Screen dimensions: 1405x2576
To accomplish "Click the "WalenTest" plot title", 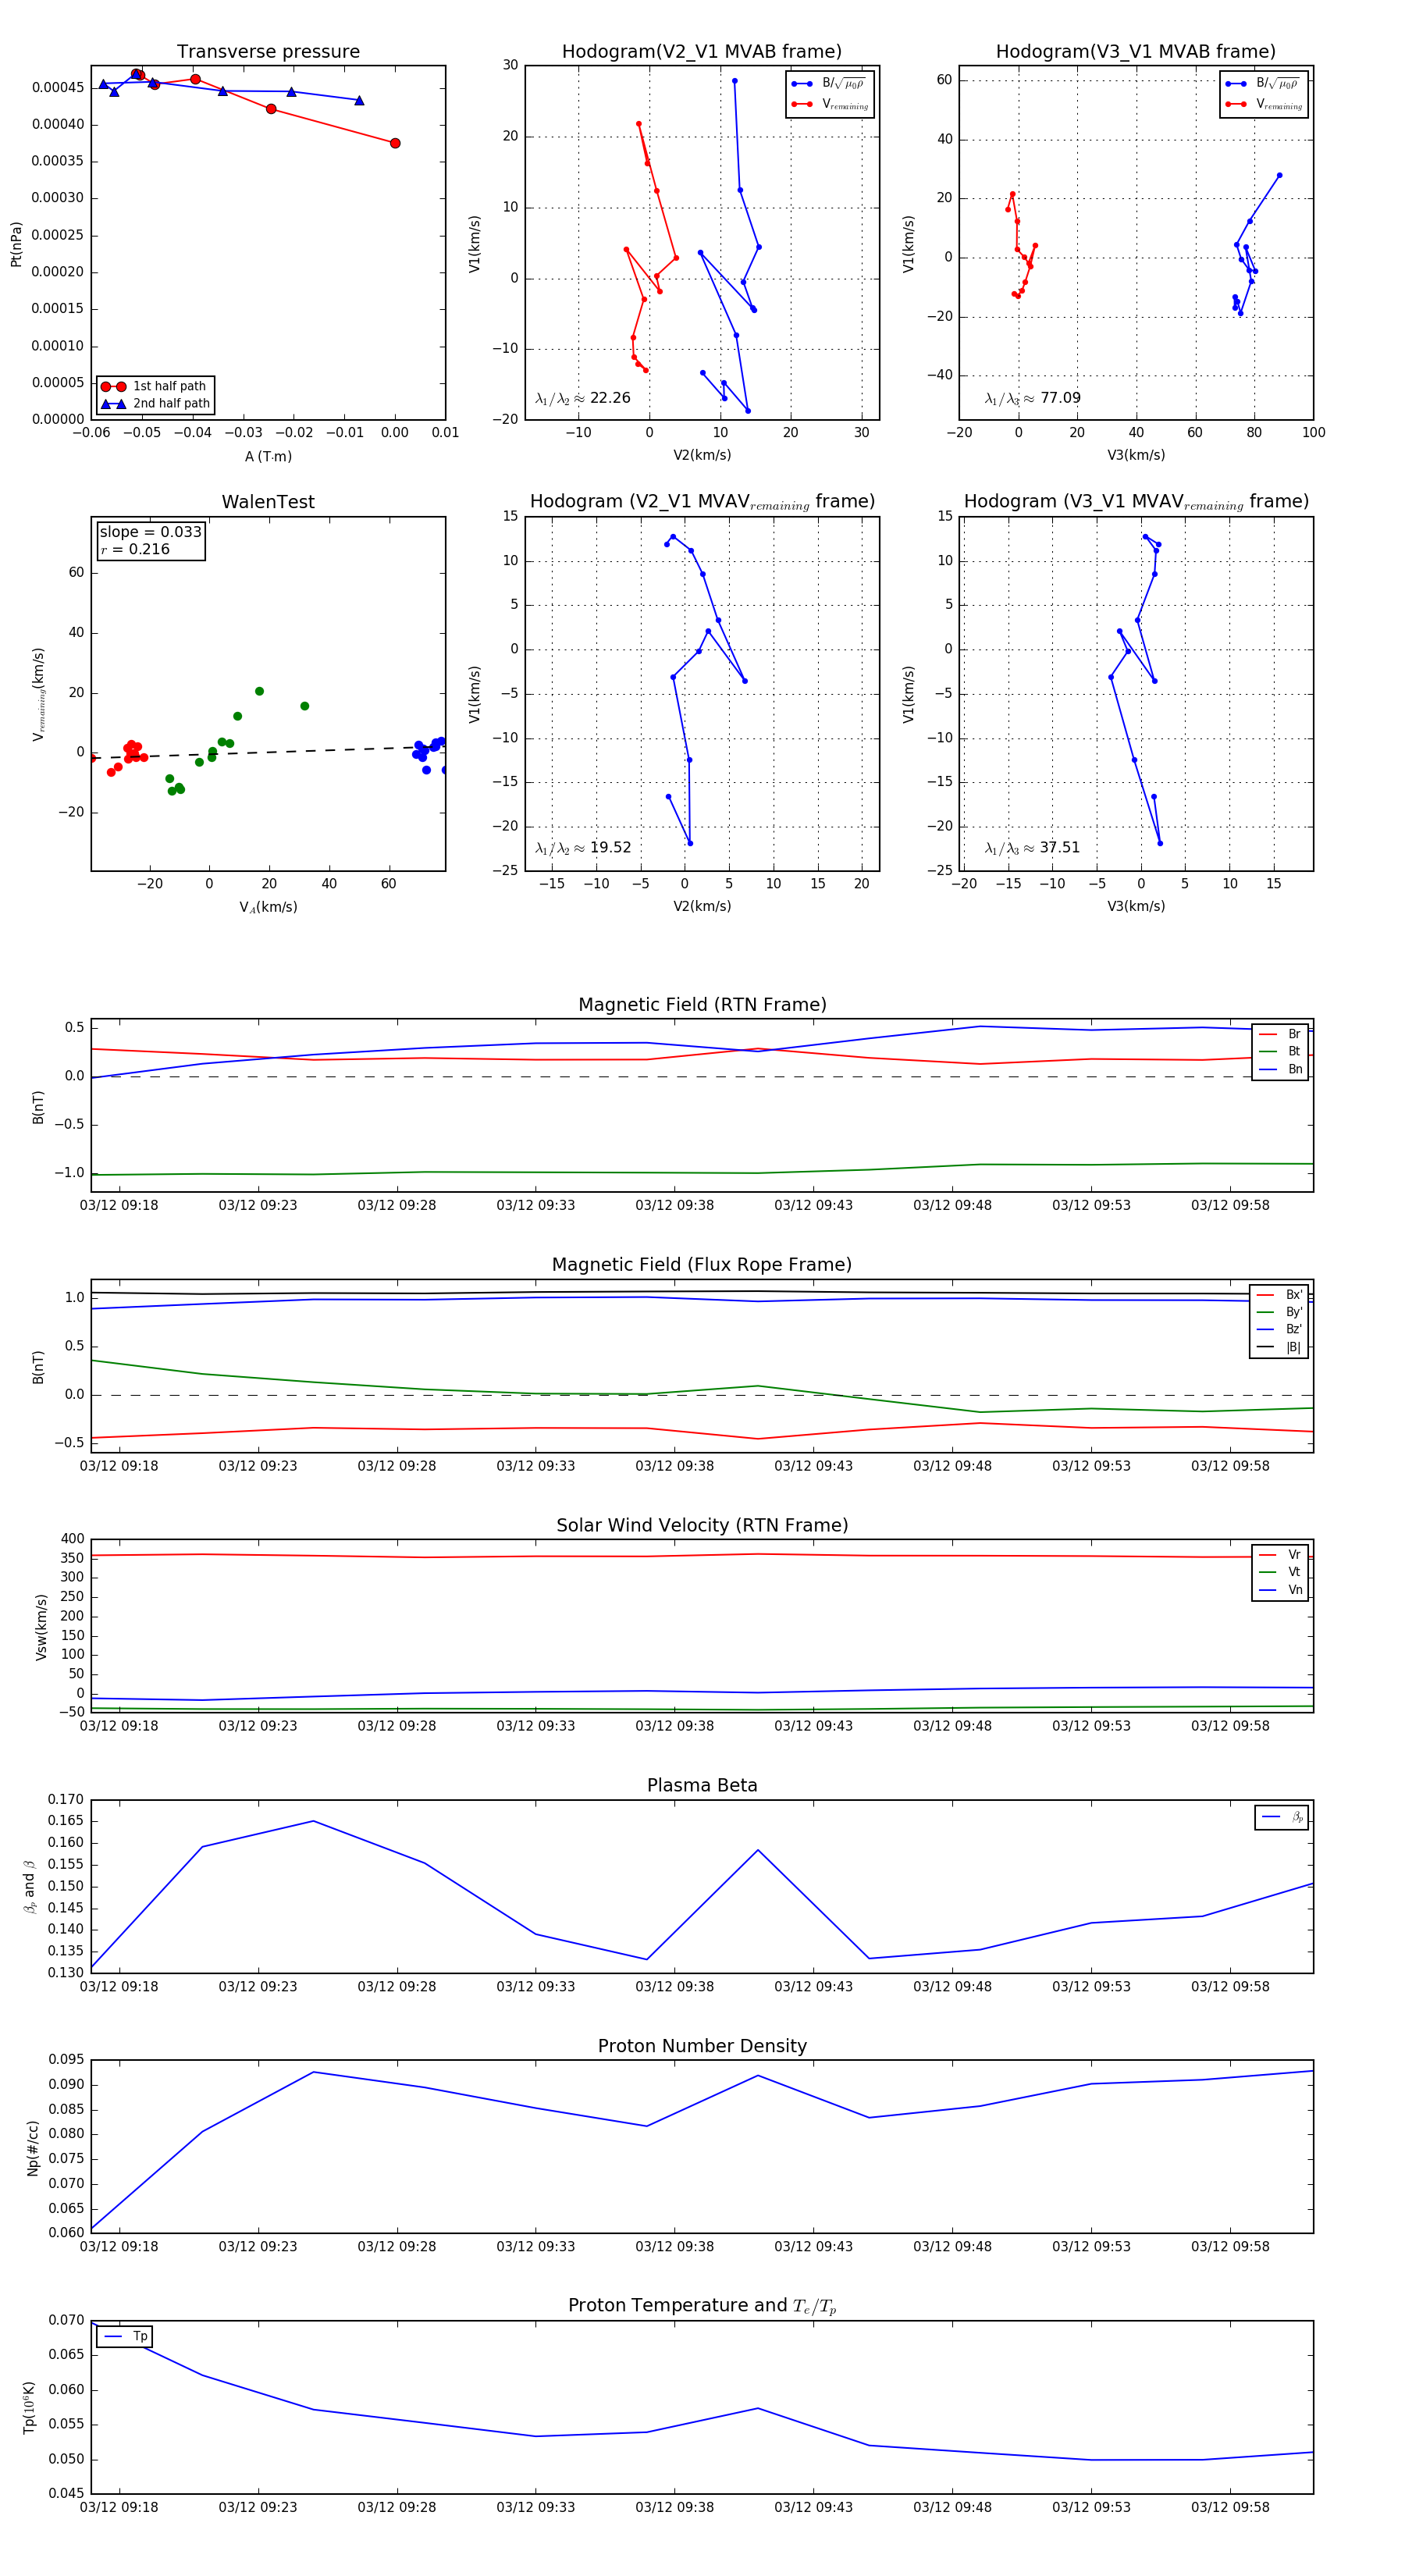I will click(x=268, y=502).
